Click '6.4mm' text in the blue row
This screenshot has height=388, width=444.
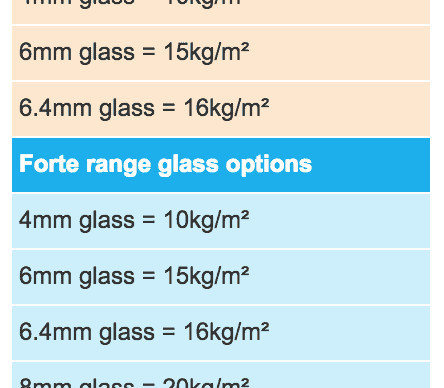coord(55,332)
